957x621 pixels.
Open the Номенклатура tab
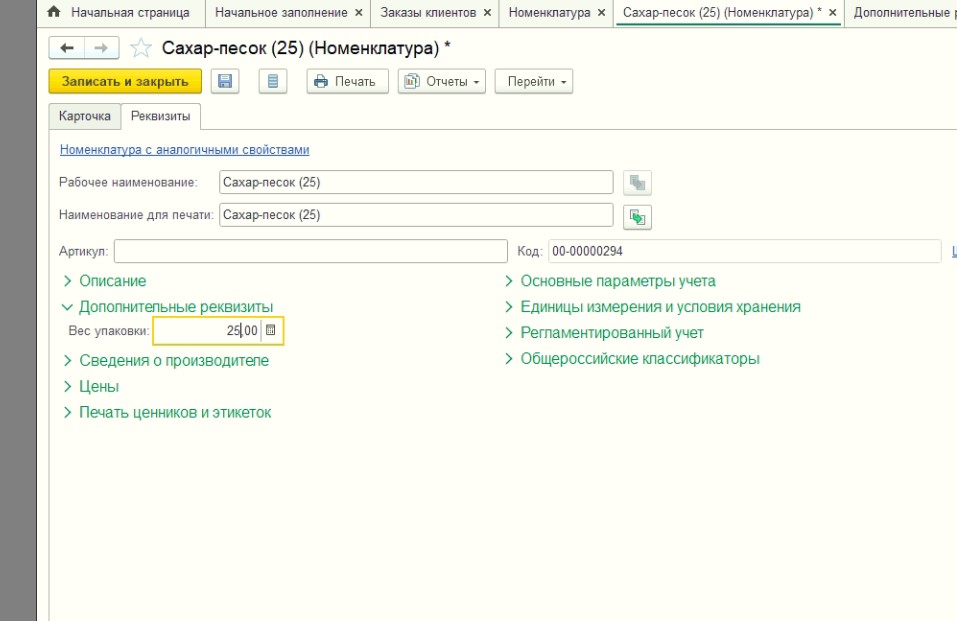[x=549, y=13]
